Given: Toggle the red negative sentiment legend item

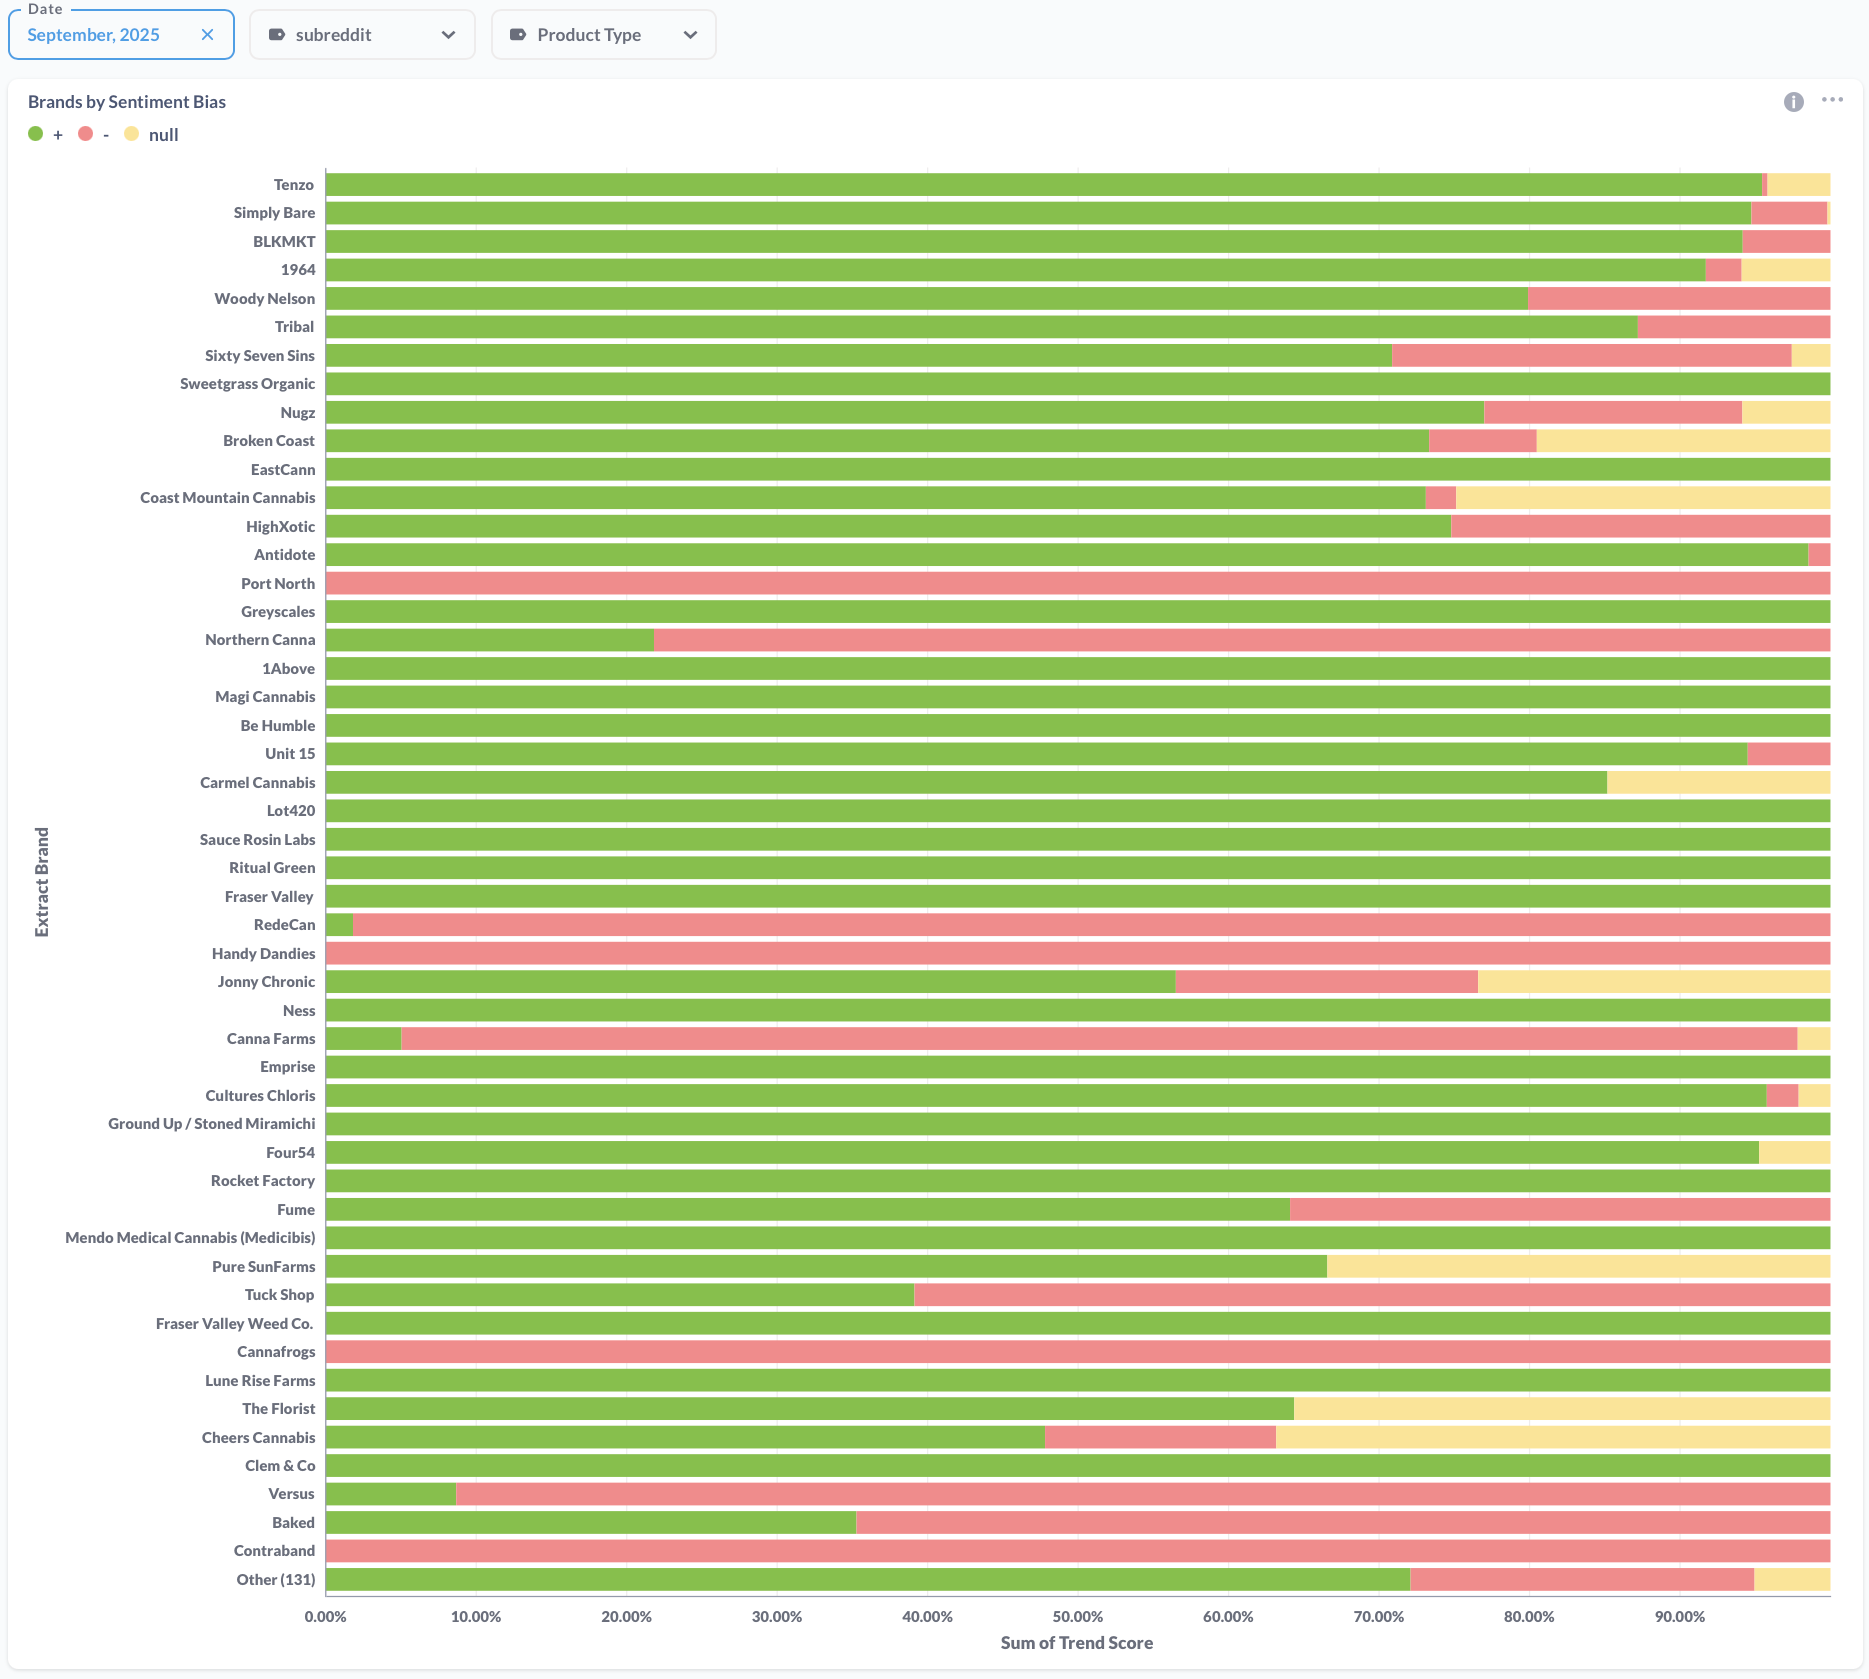Looking at the screenshot, I should tap(94, 135).
